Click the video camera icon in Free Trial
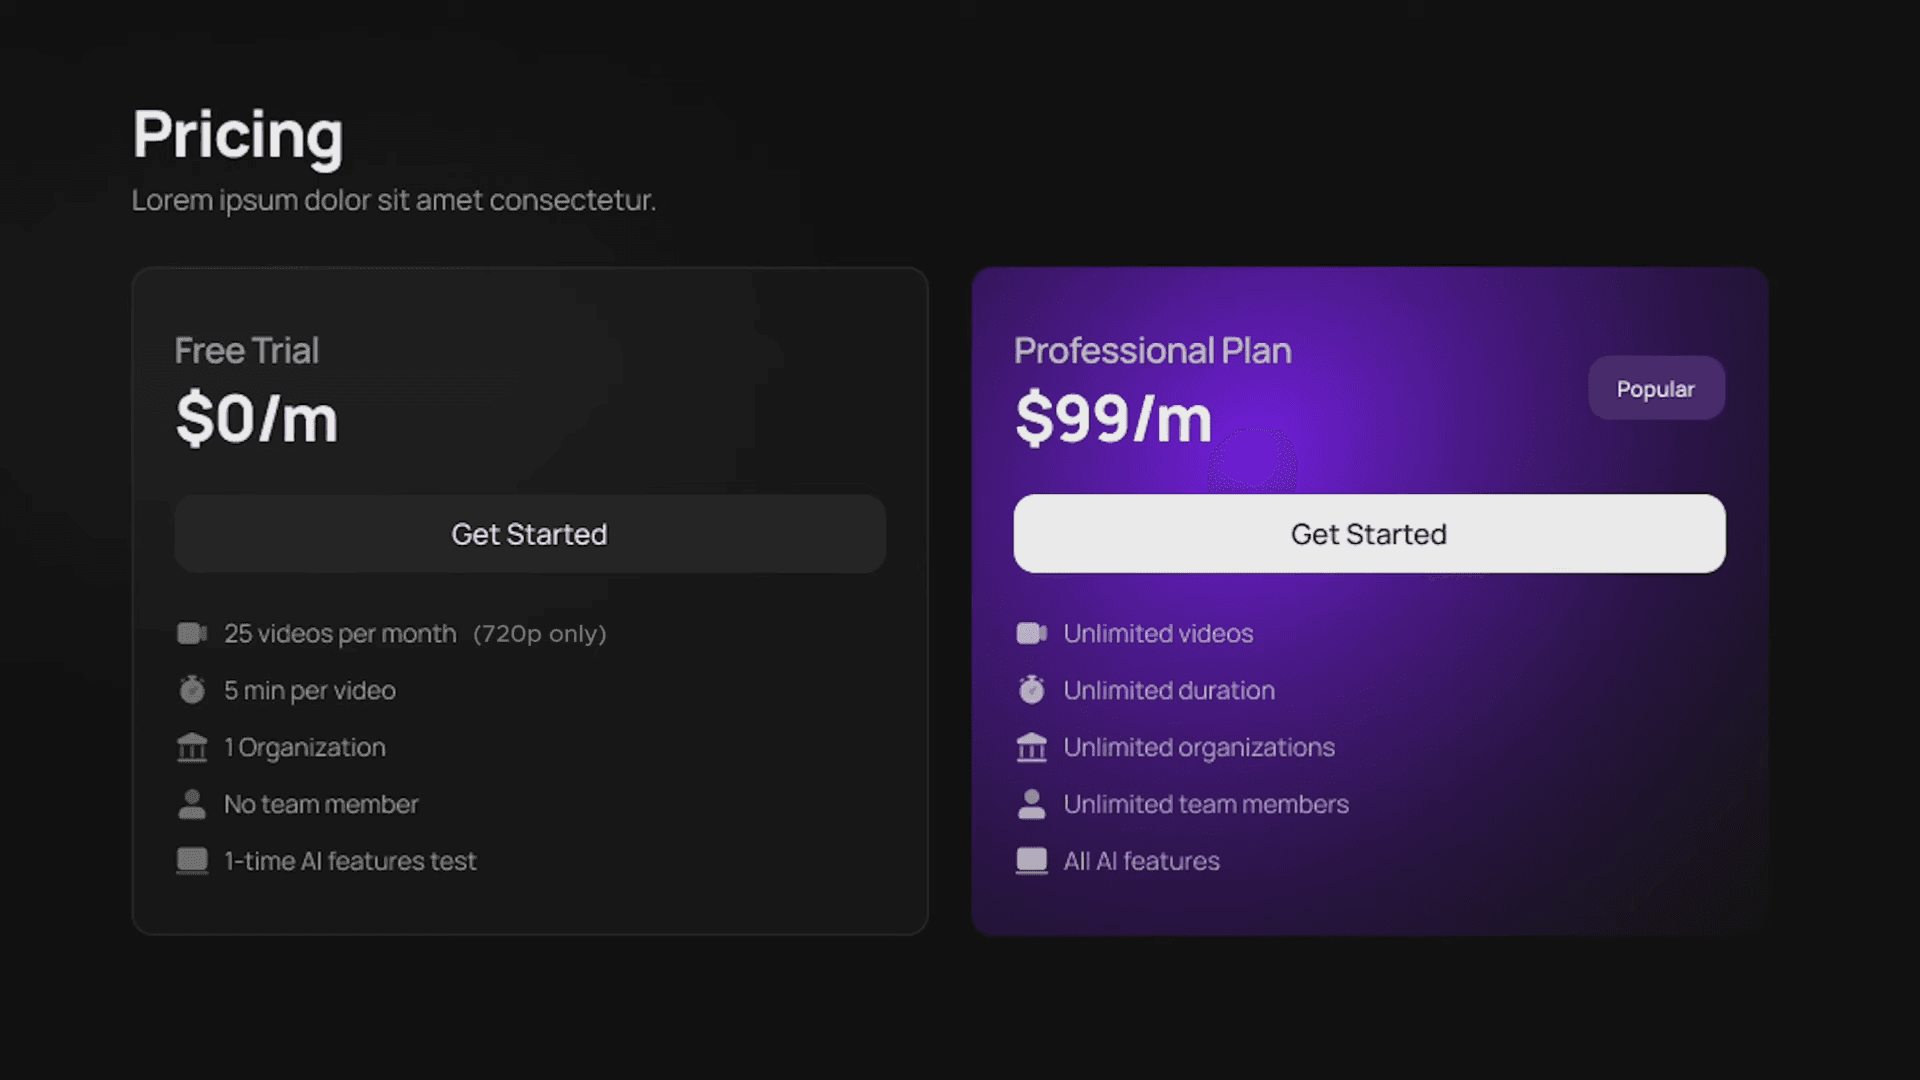This screenshot has height=1080, width=1920. coord(191,633)
